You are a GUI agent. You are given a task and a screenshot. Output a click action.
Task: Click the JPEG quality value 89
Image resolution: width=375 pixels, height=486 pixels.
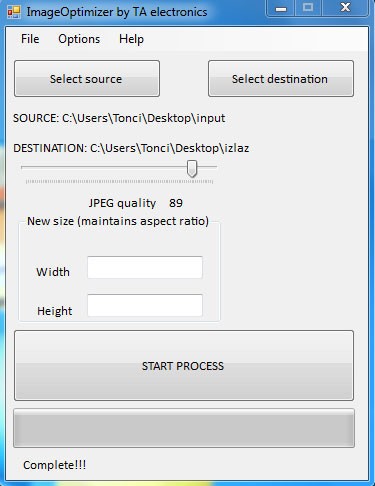click(x=176, y=203)
